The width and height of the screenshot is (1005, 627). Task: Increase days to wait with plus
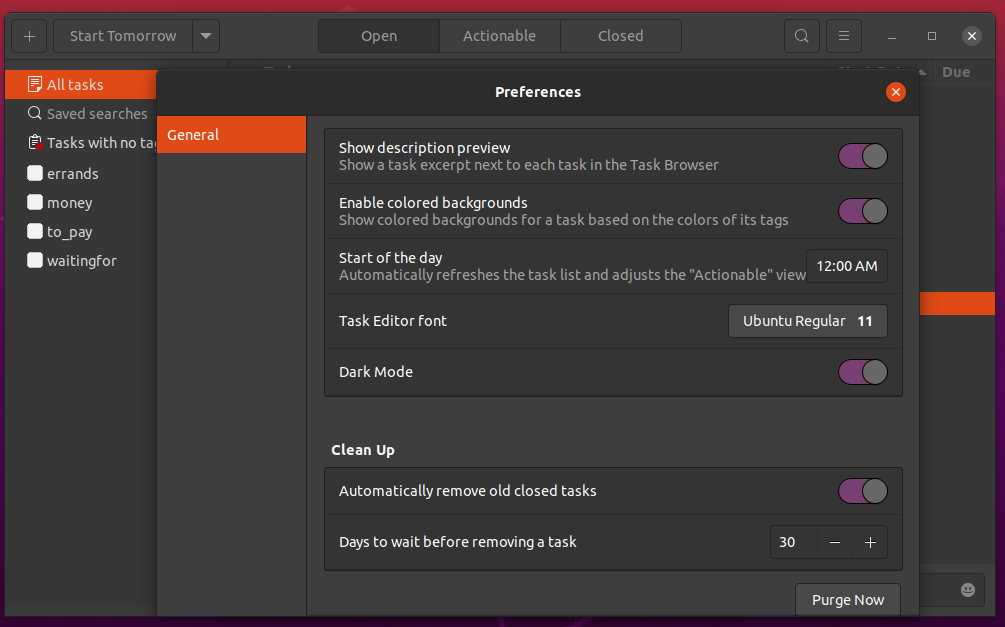pos(870,542)
